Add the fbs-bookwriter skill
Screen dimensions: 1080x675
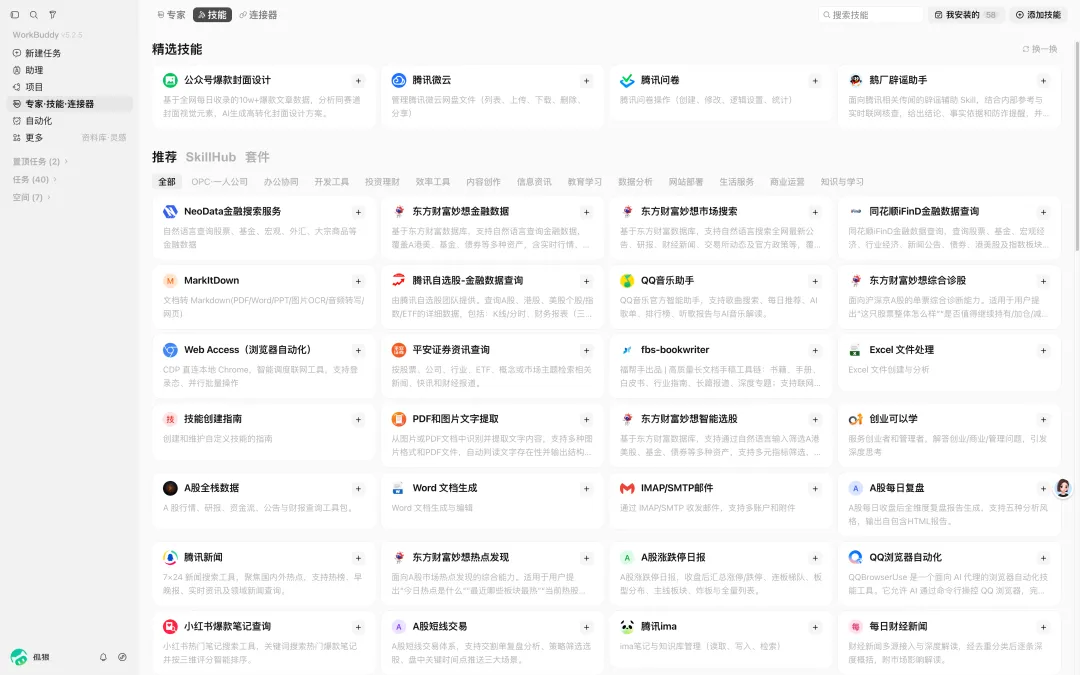(x=815, y=351)
